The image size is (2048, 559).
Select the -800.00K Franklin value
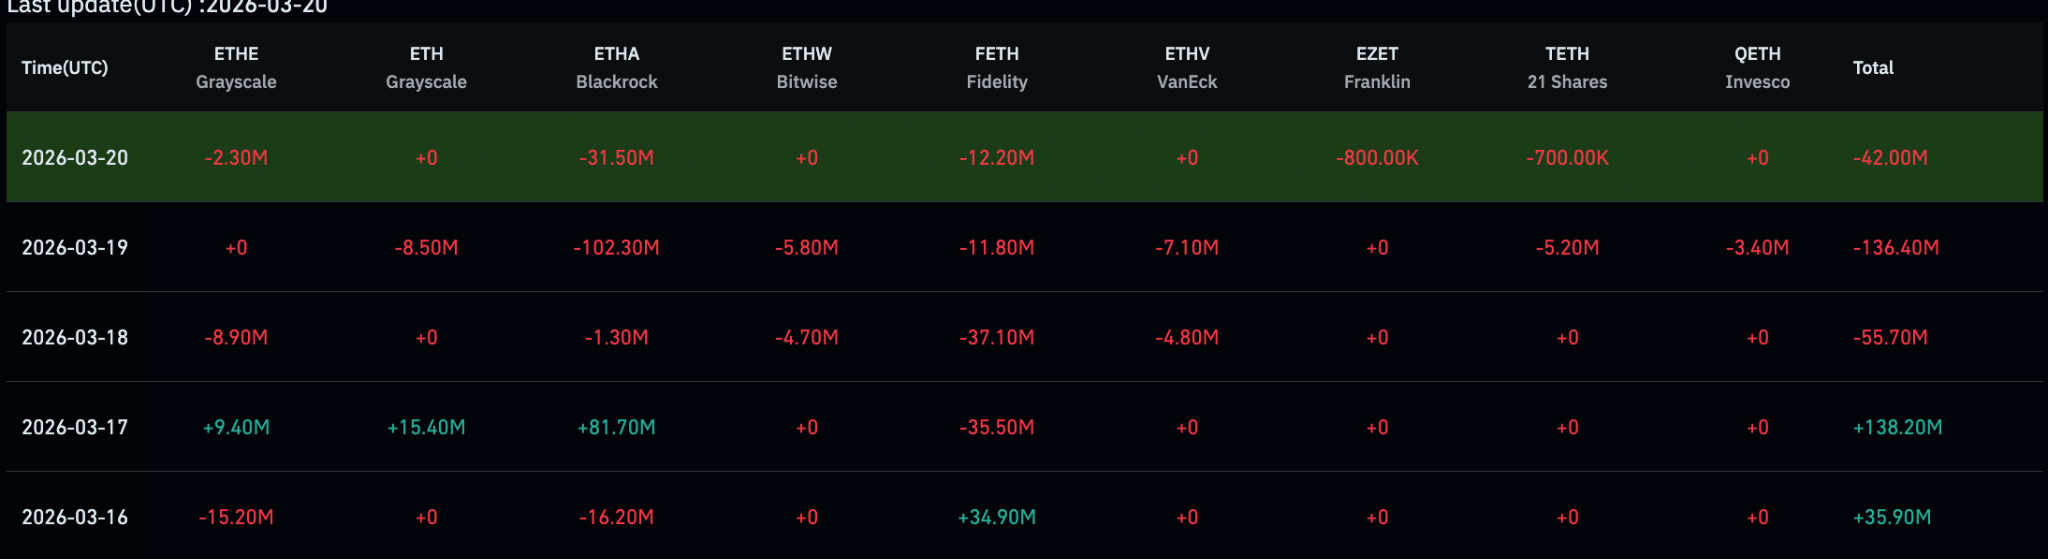tap(1377, 158)
